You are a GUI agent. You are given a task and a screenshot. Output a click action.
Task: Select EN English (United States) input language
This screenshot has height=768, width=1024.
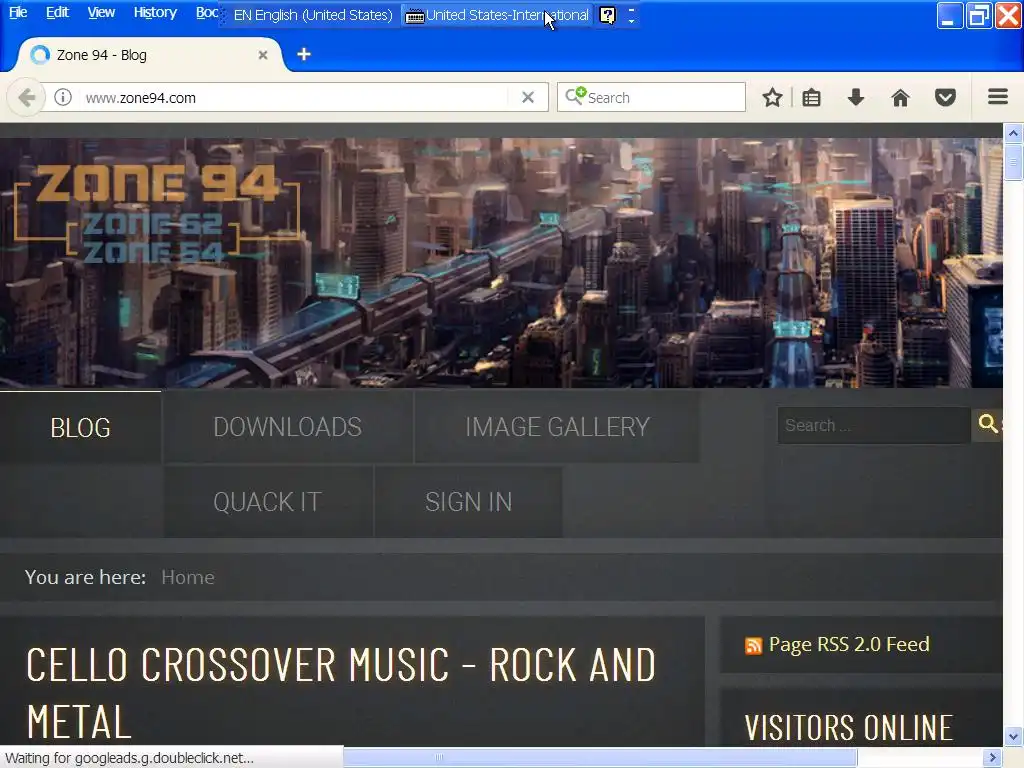pyautogui.click(x=313, y=15)
